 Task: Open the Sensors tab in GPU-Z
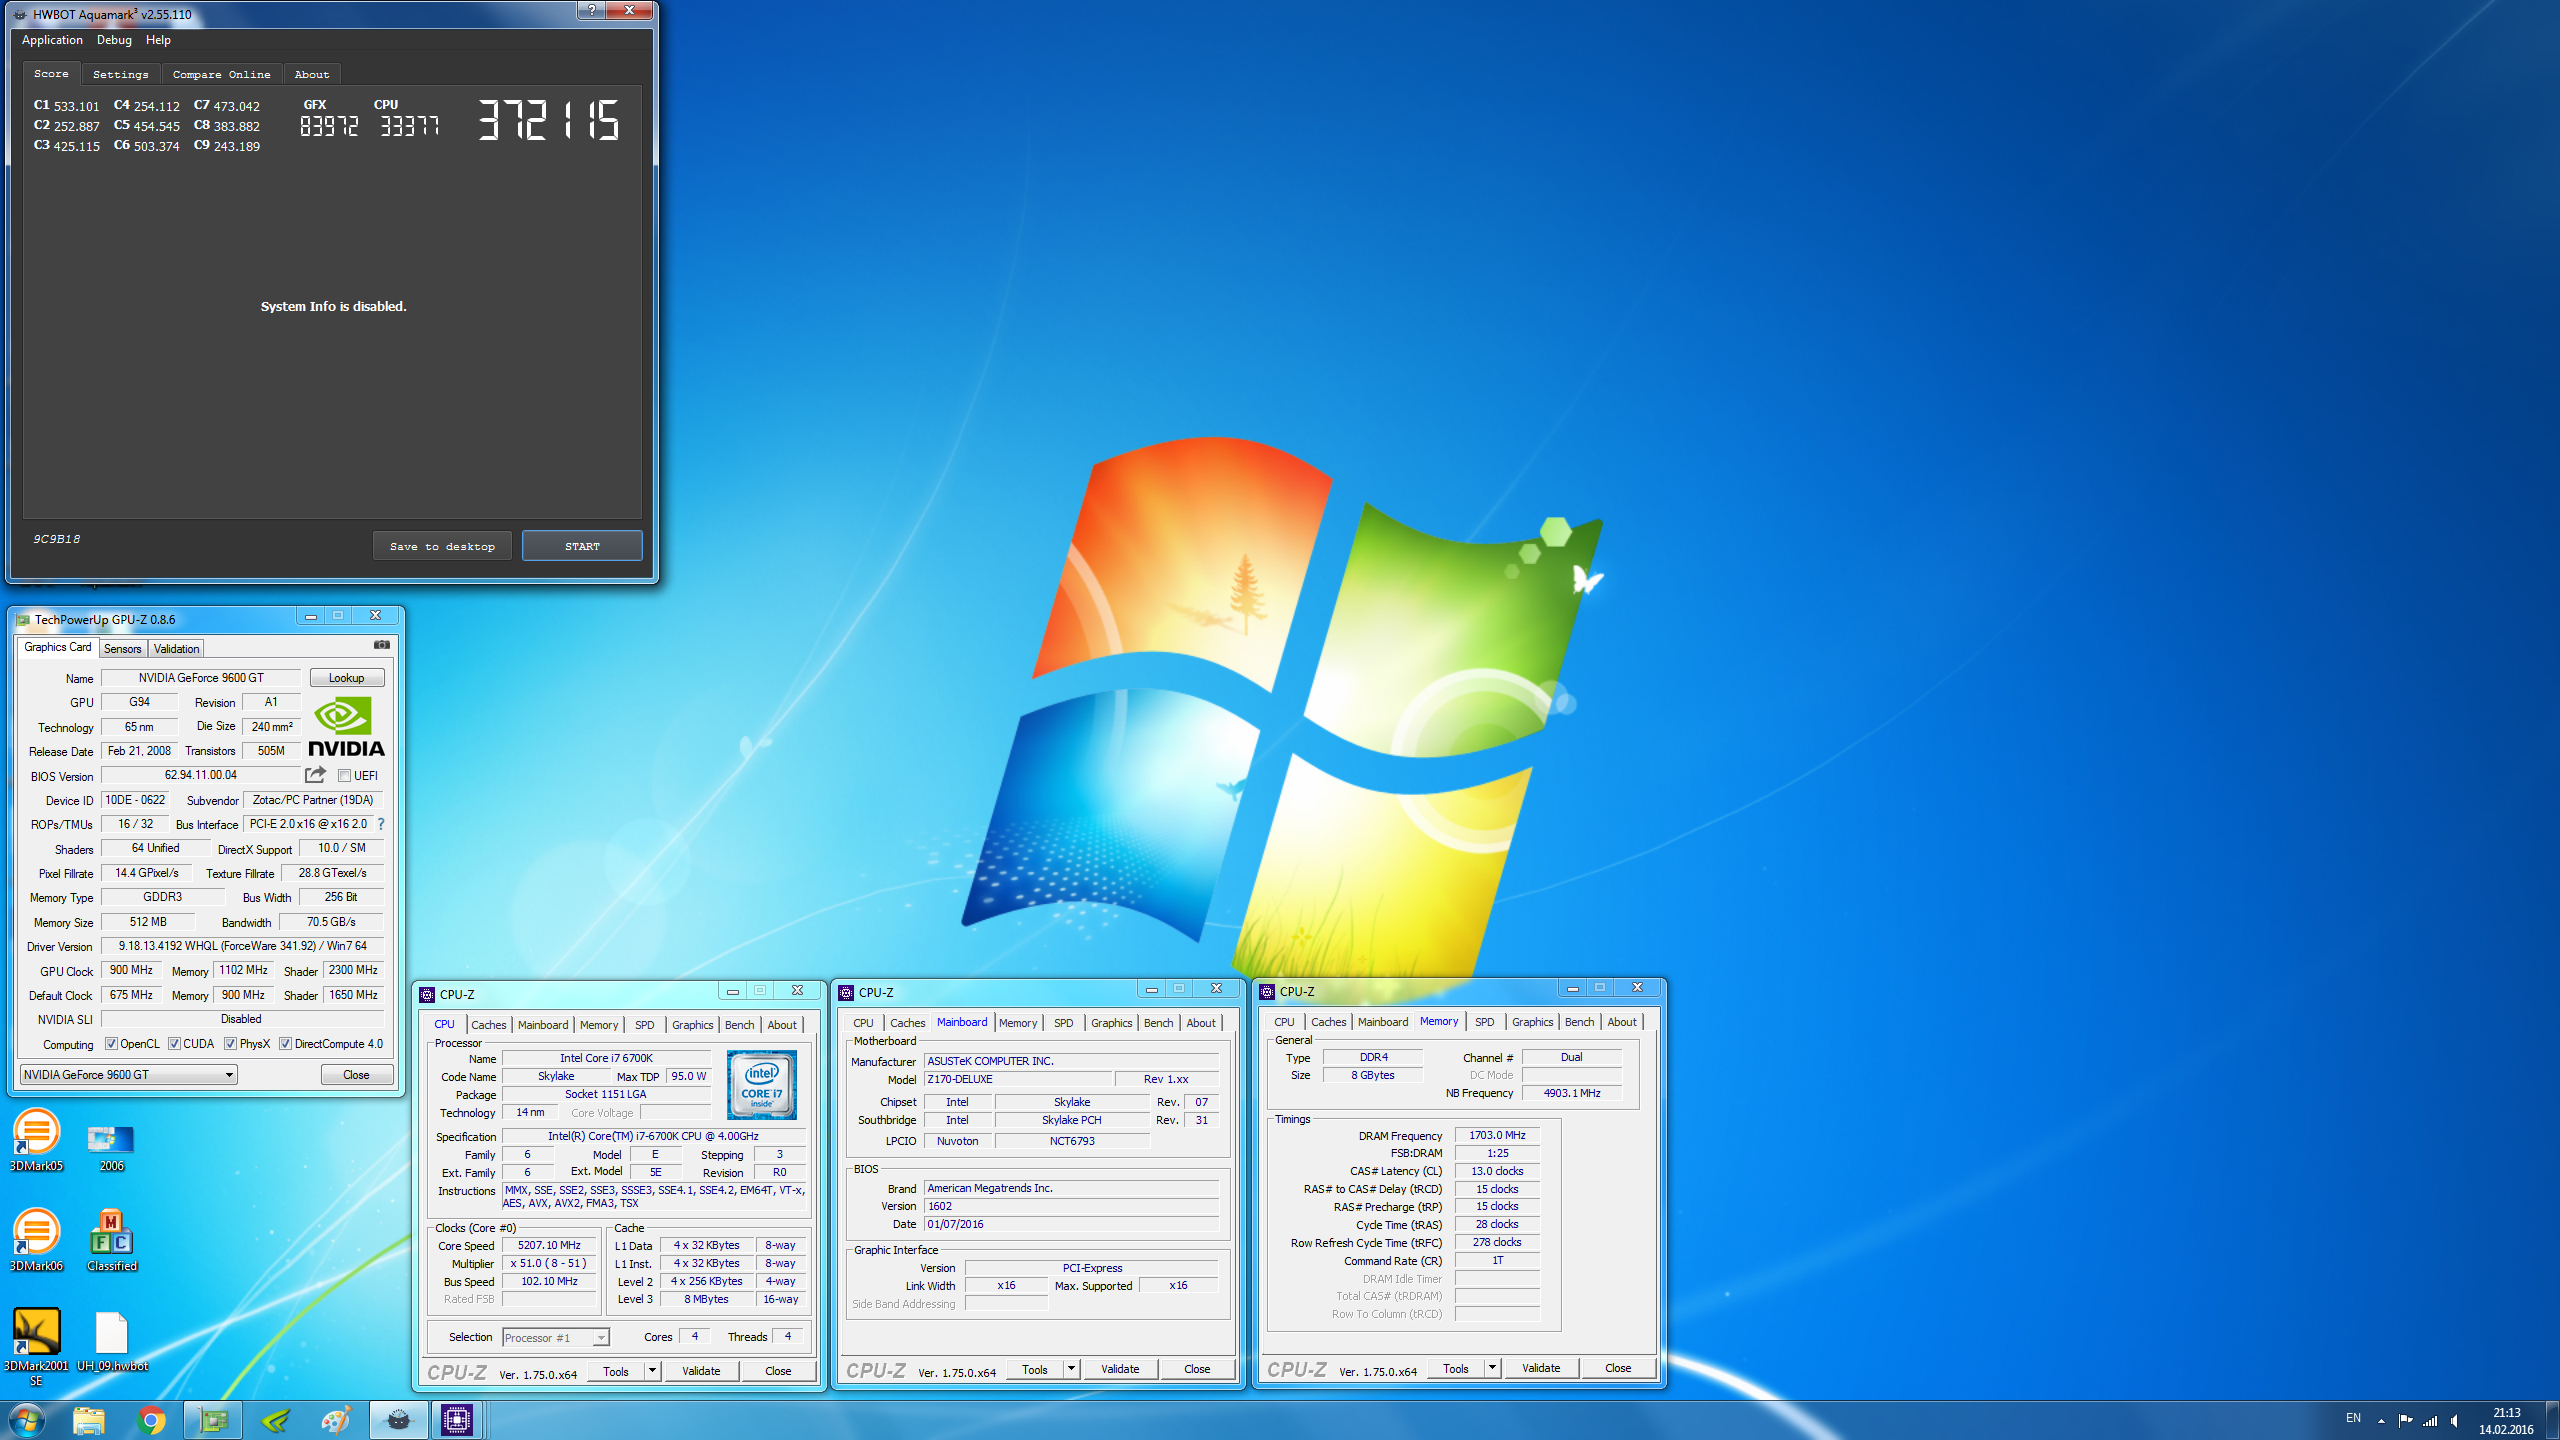point(123,649)
